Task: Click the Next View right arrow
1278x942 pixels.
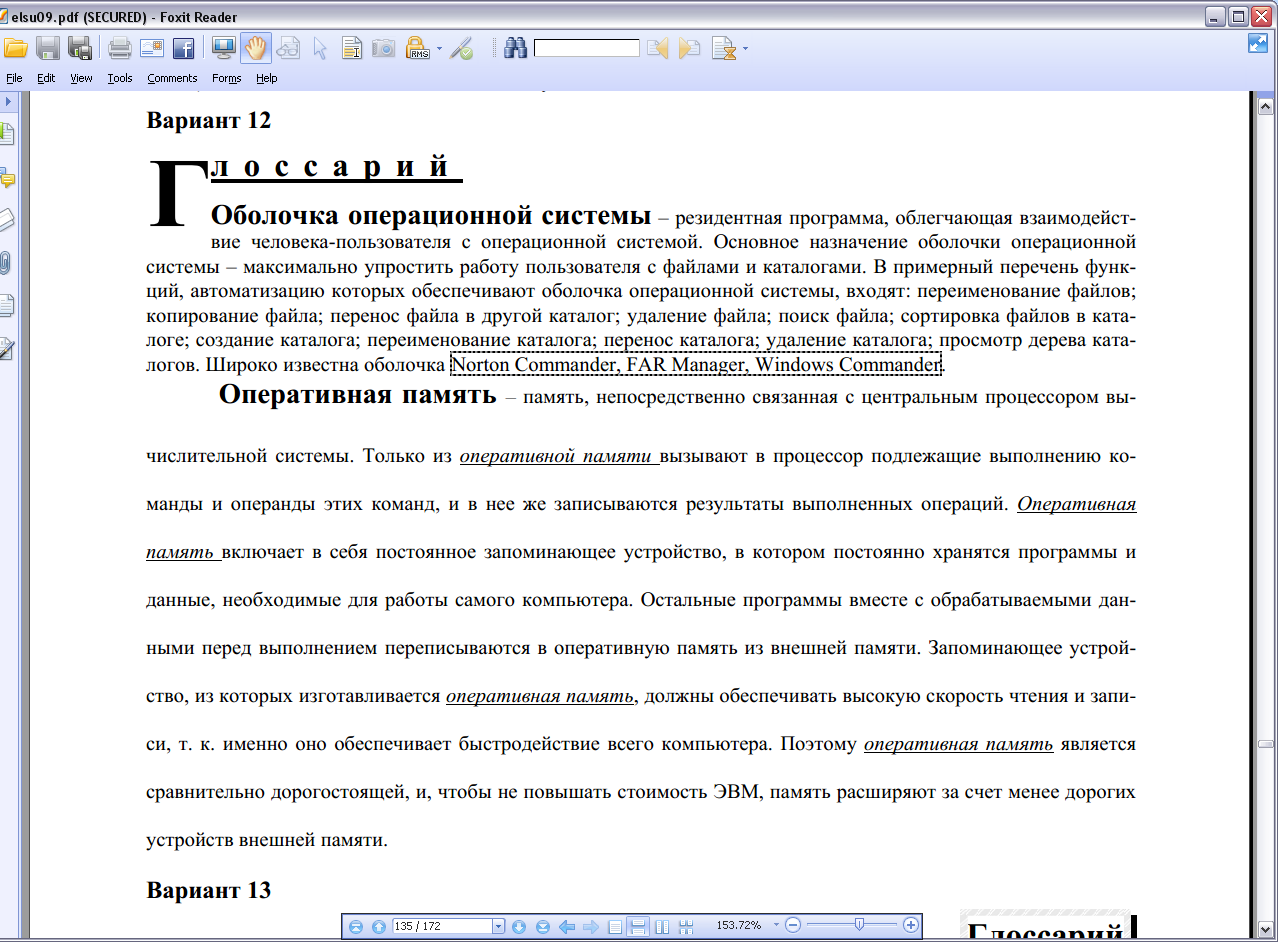Action: 590,927
